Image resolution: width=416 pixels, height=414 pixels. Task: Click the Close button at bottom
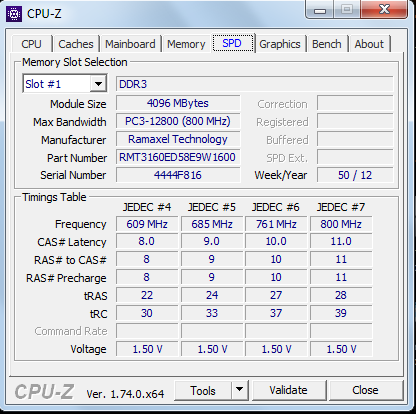(x=366, y=390)
